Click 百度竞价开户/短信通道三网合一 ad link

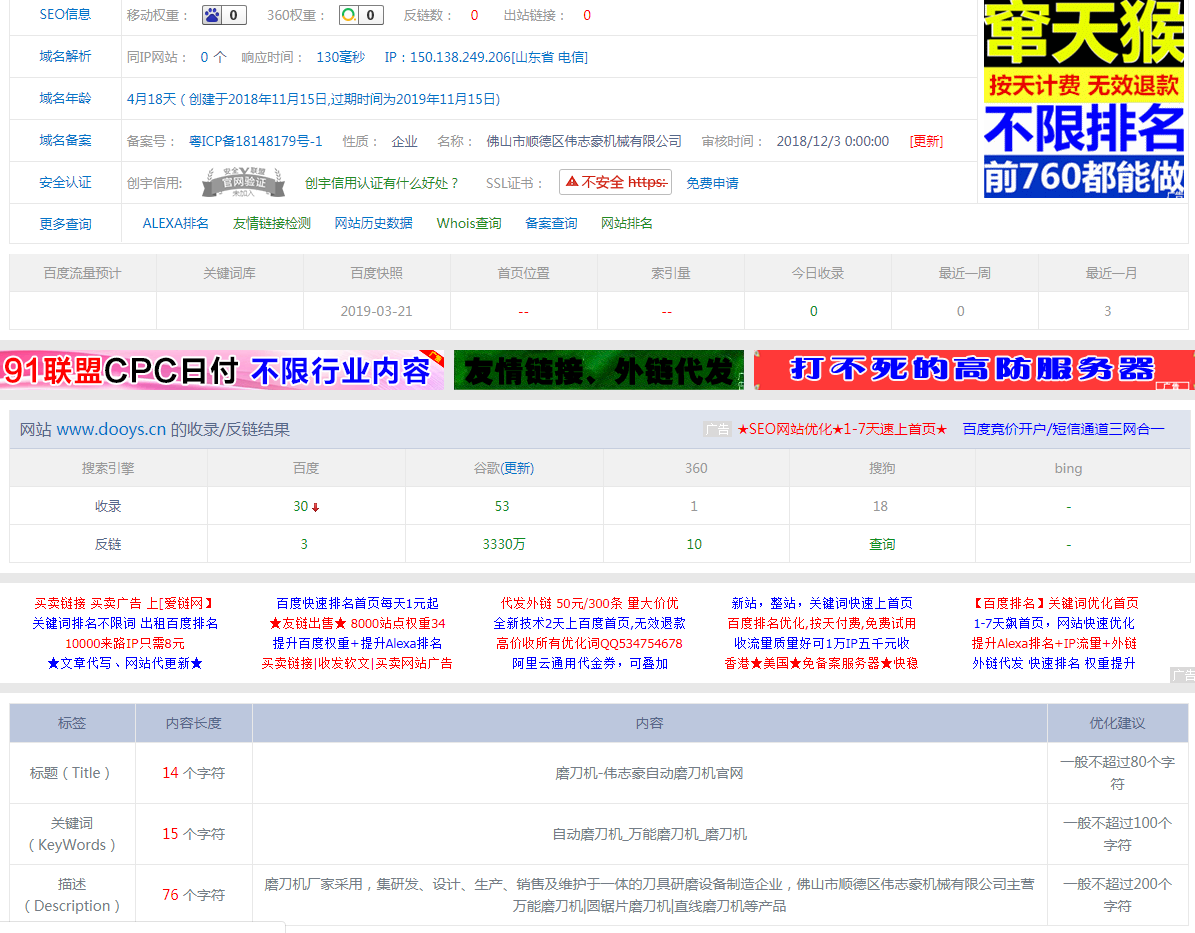[x=1063, y=429]
